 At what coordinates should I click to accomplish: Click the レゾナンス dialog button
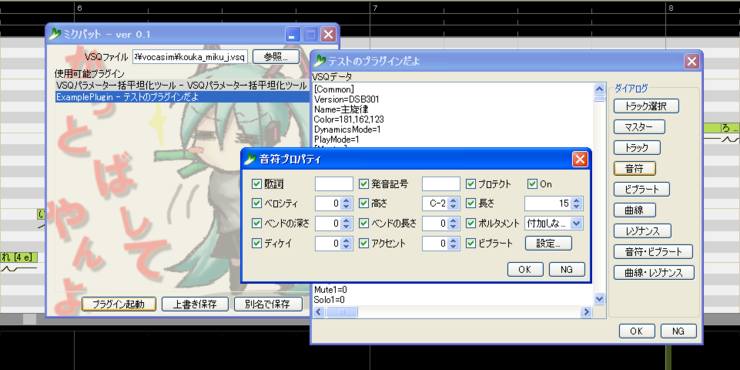click(x=642, y=231)
